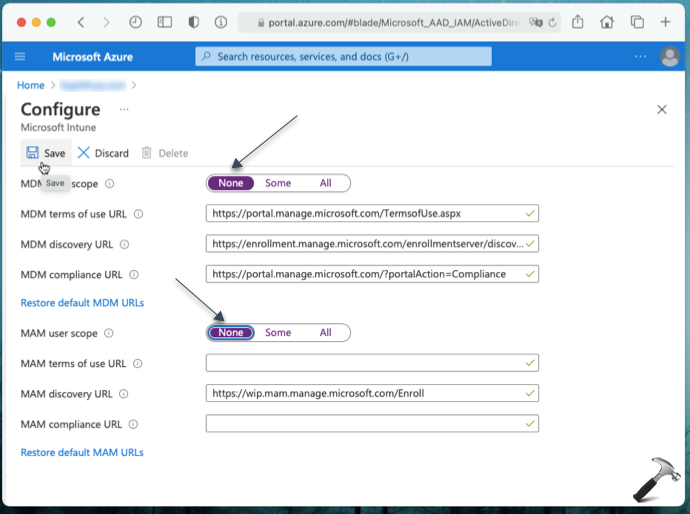The image size is (690, 514).
Task: Toggle Safari sidebar icon
Action: pos(165,22)
